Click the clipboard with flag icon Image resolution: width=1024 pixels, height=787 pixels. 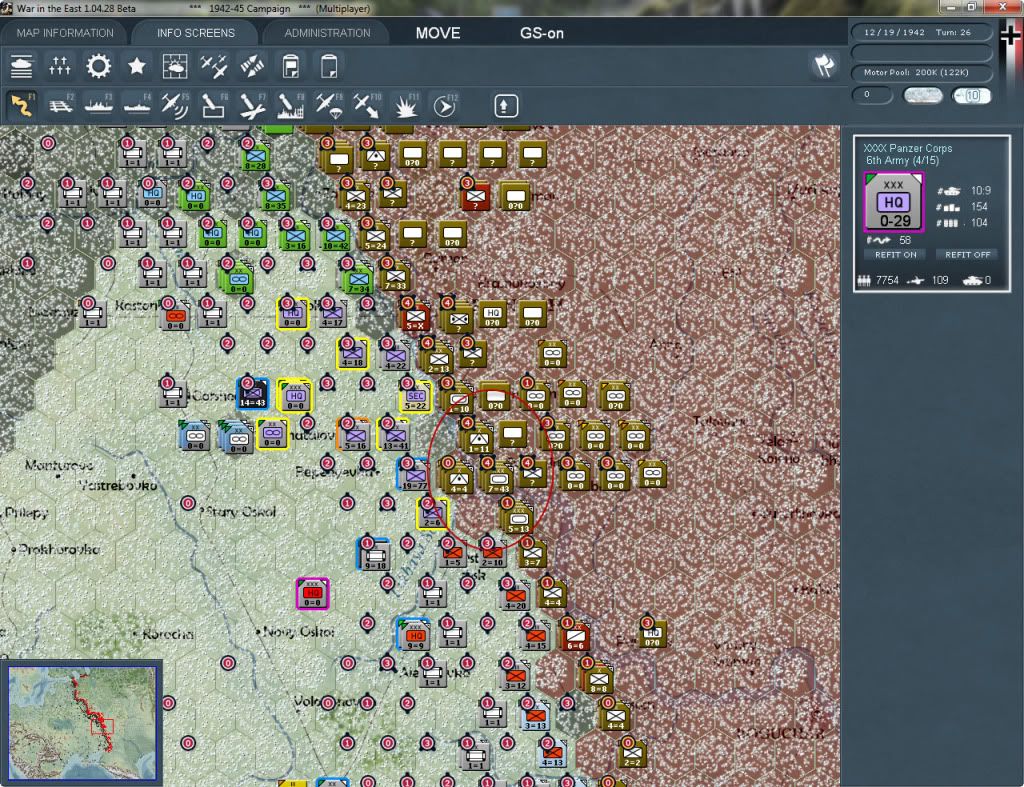point(291,66)
